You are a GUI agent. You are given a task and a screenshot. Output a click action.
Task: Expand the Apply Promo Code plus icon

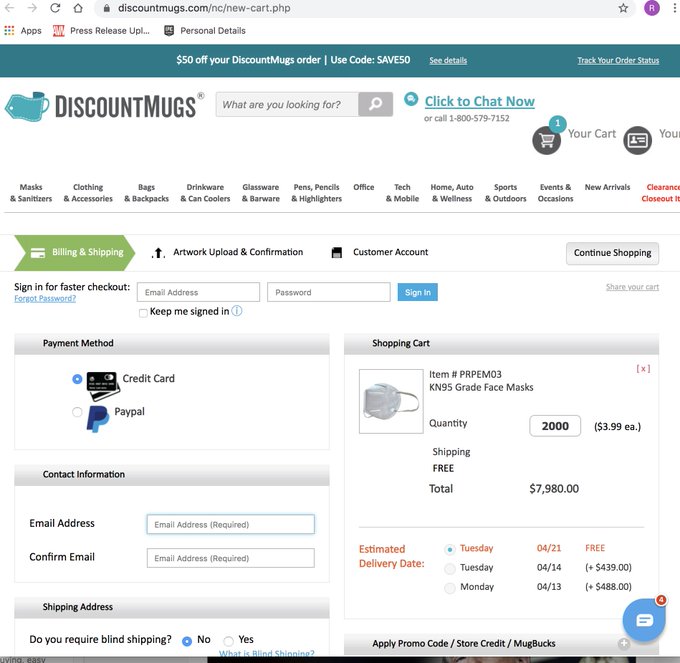tap(624, 643)
